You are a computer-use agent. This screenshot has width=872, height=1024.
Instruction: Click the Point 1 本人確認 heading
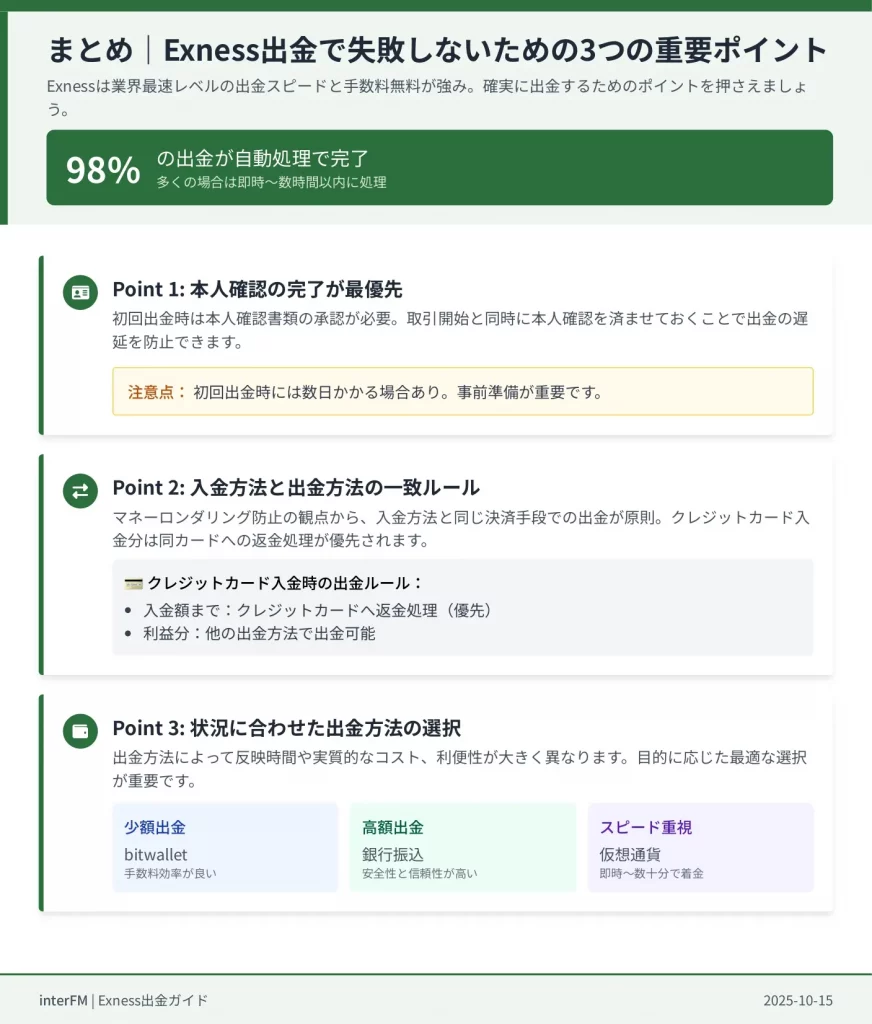[x=257, y=289]
